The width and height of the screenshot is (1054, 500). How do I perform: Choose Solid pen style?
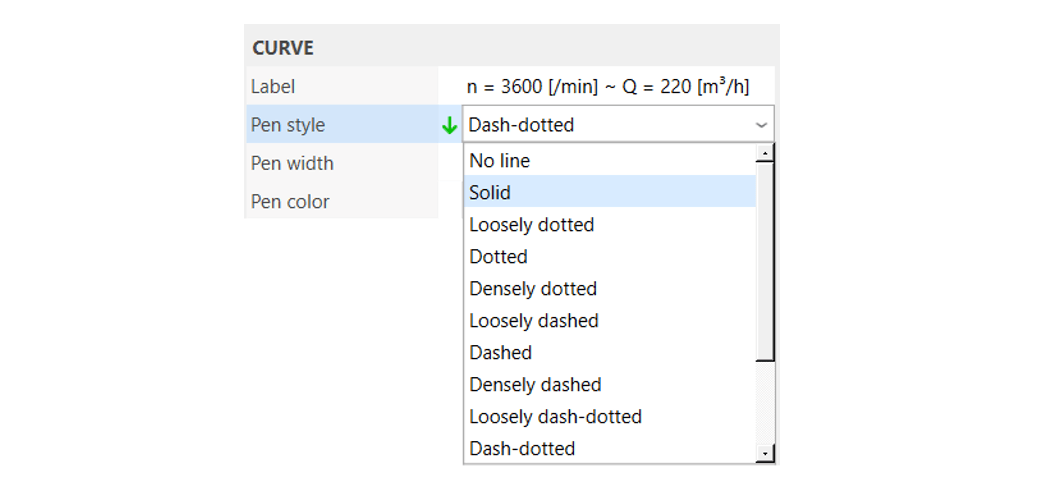tap(610, 193)
